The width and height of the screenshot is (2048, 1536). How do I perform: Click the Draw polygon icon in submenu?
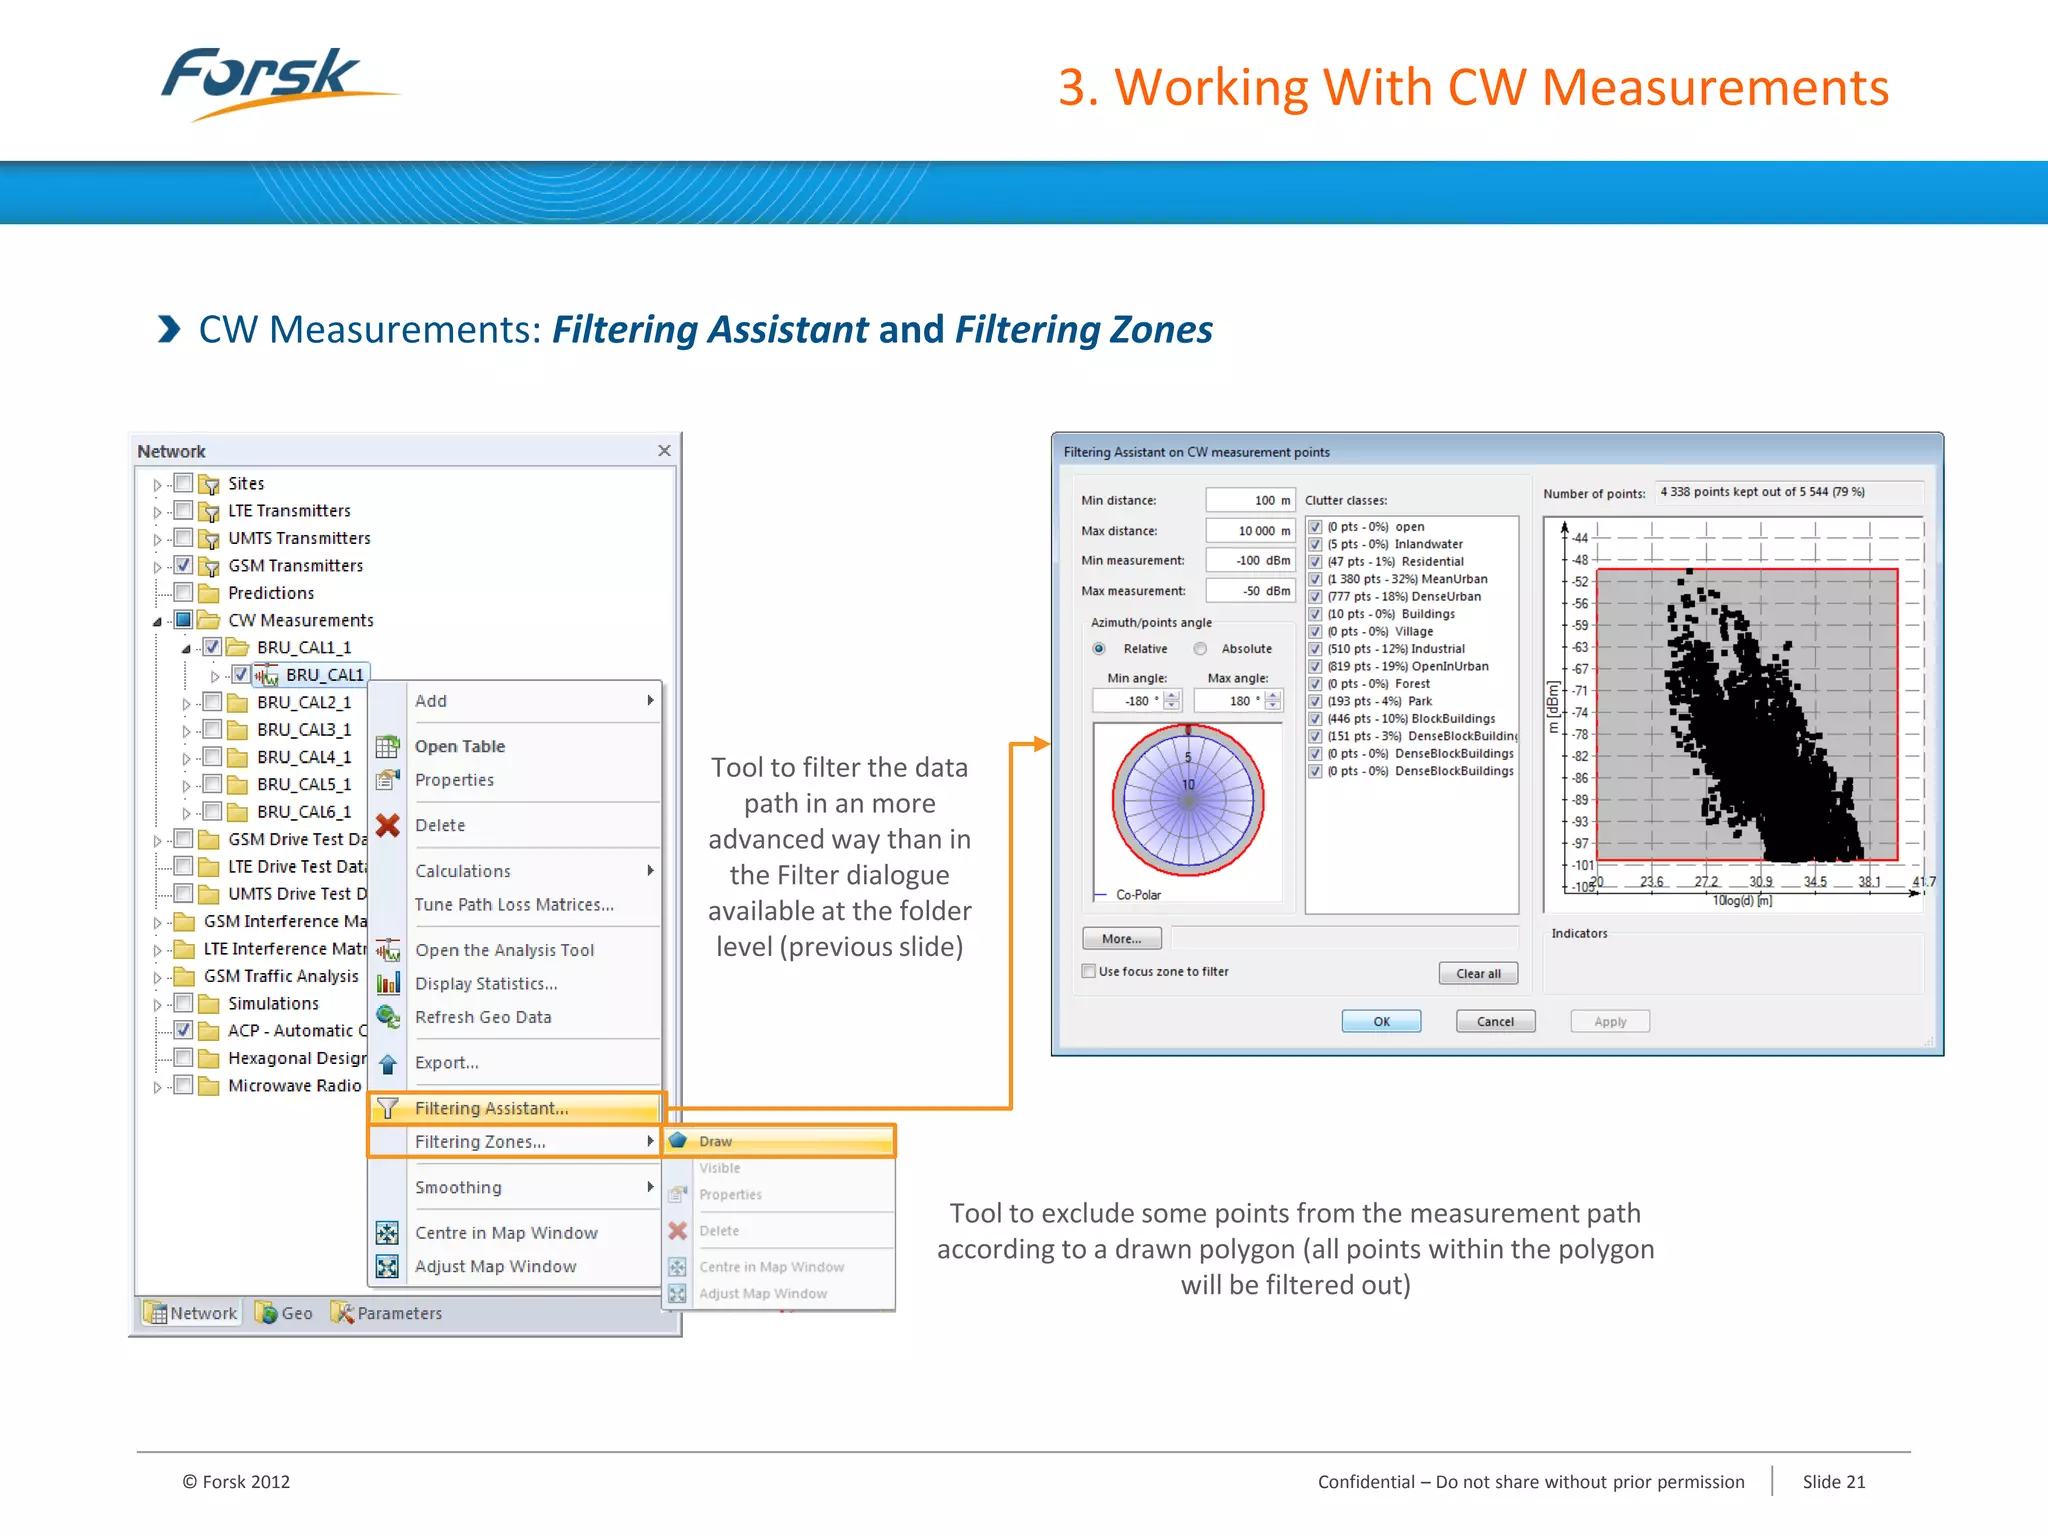point(678,1140)
